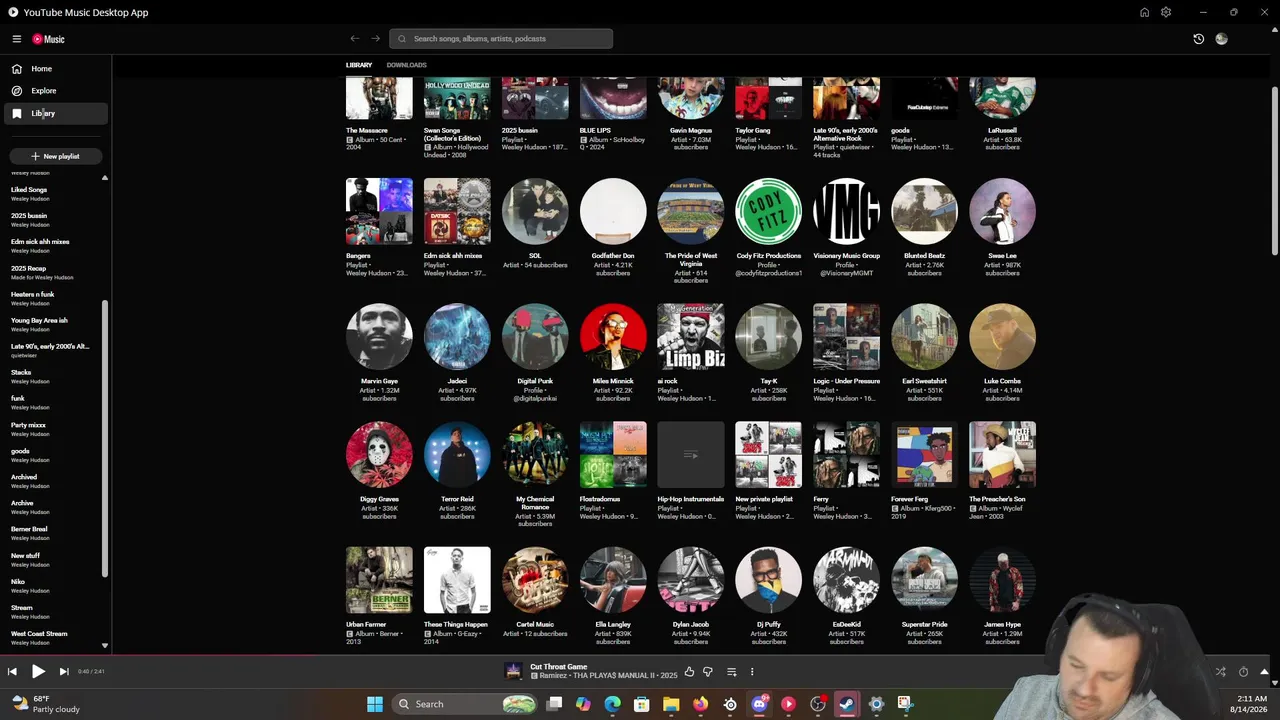Open Steam from the taskbar
1280x720 pixels.
(847, 704)
